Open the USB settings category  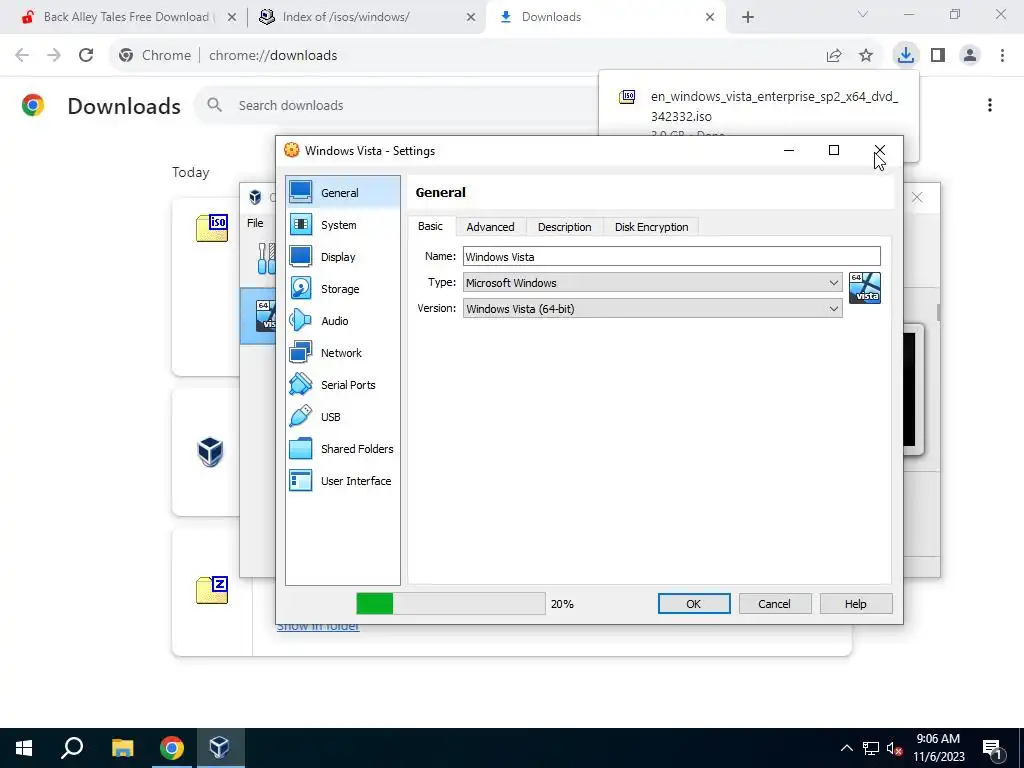[x=343, y=417]
